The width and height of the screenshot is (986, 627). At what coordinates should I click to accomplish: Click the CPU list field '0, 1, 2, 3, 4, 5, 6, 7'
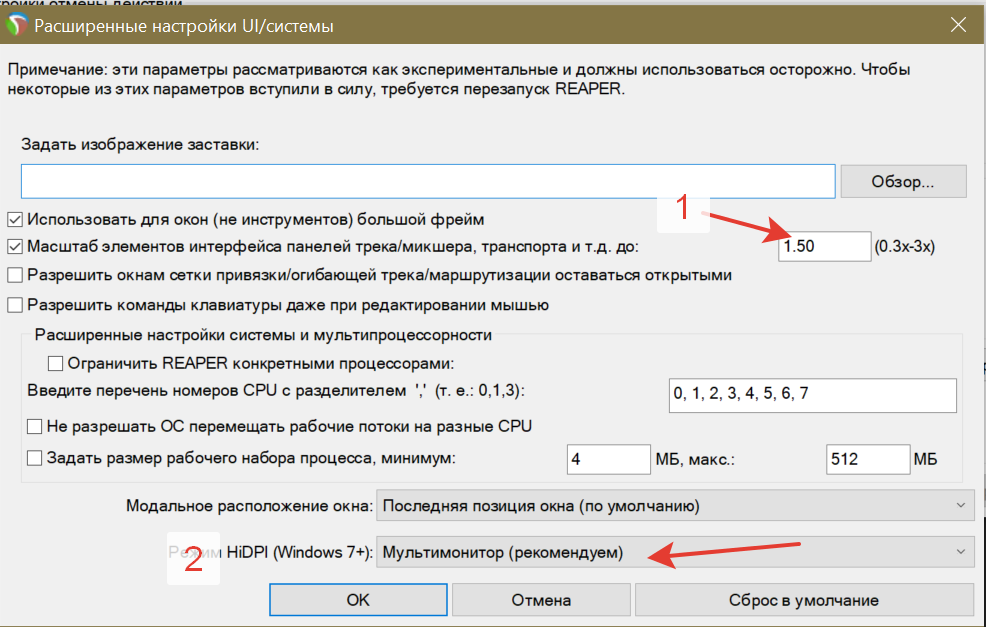[812, 395]
